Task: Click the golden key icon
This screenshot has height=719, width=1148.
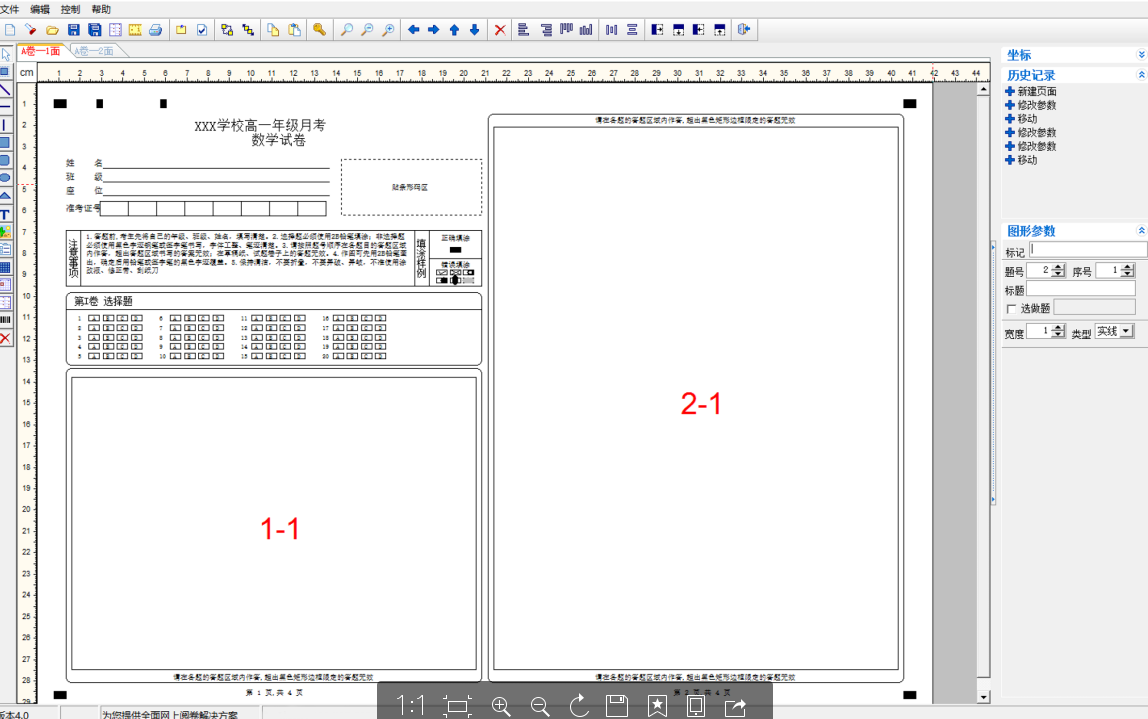Action: [319, 30]
